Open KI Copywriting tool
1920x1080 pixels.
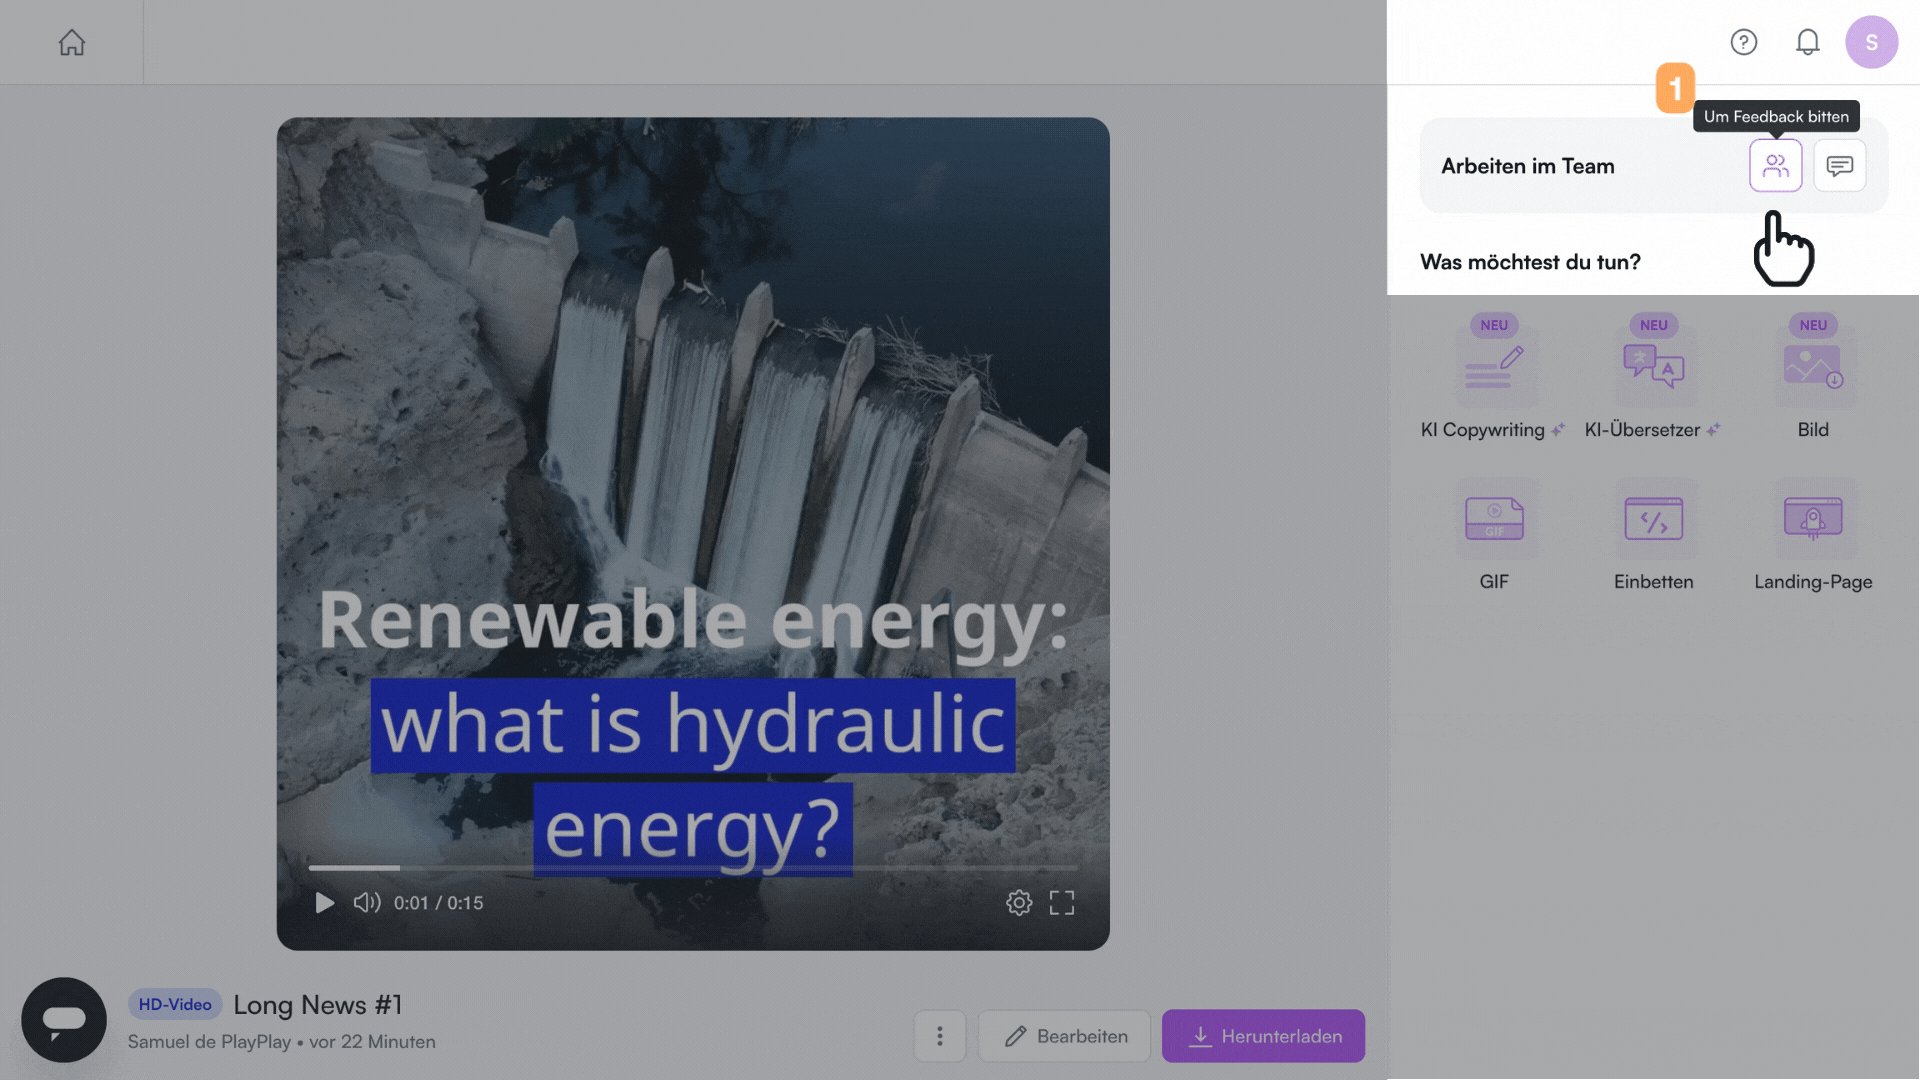[x=1494, y=368]
